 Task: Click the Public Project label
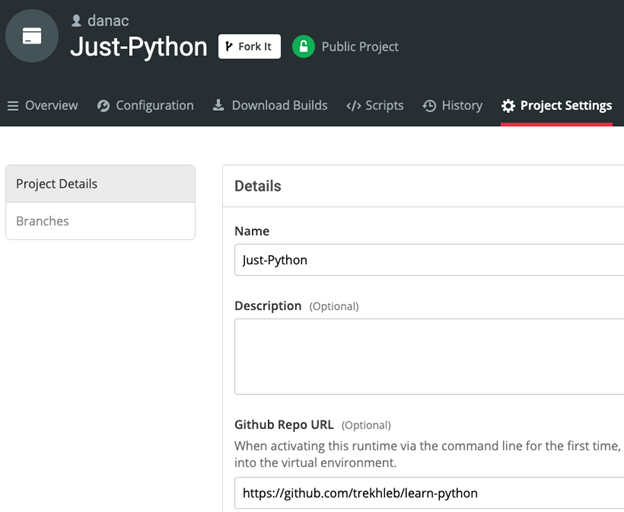click(x=360, y=47)
